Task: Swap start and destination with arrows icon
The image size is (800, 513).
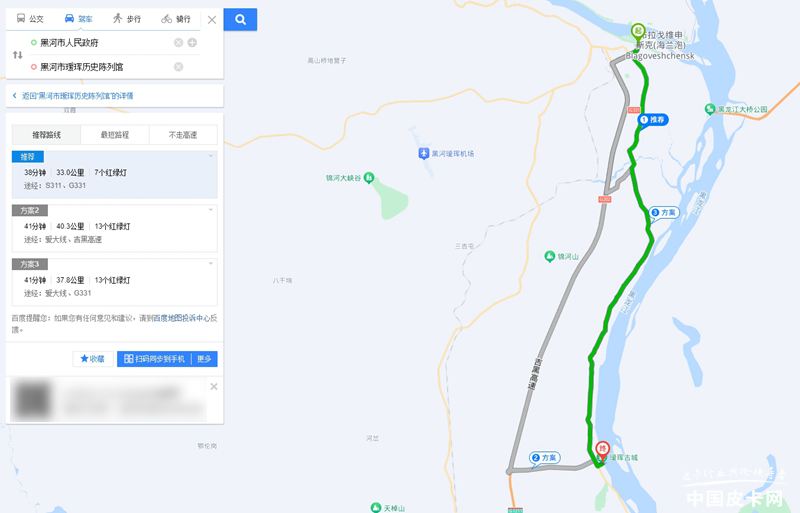Action: [18, 55]
